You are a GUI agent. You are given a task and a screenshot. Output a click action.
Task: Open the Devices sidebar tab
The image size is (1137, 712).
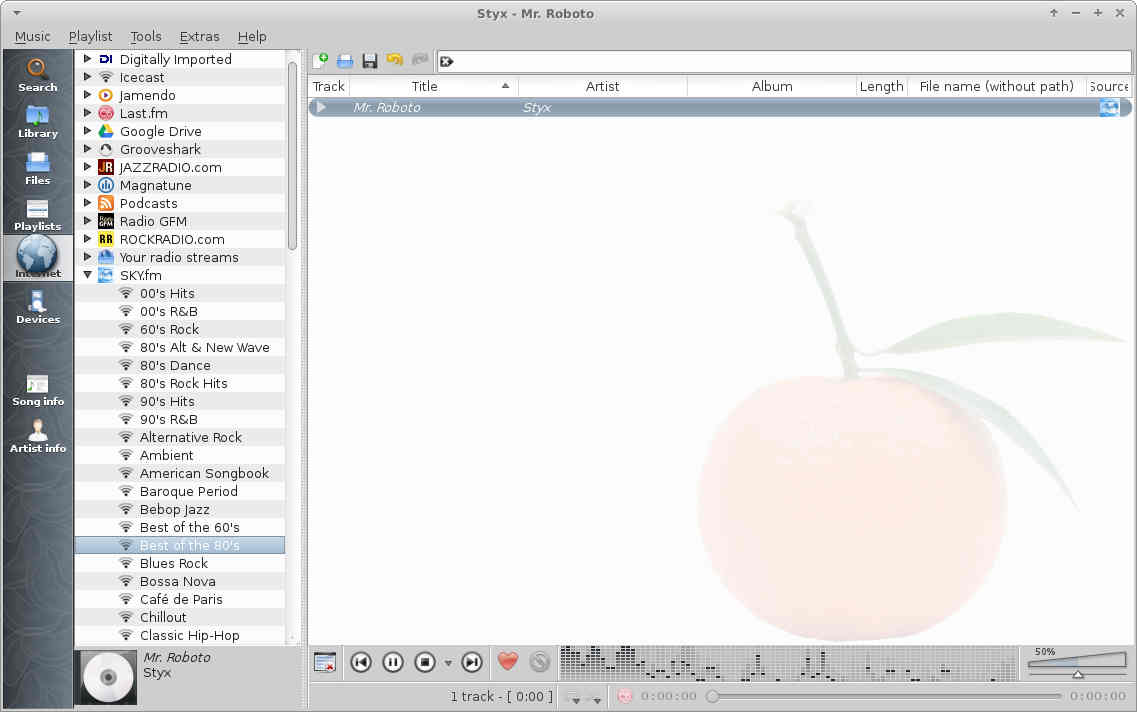37,307
